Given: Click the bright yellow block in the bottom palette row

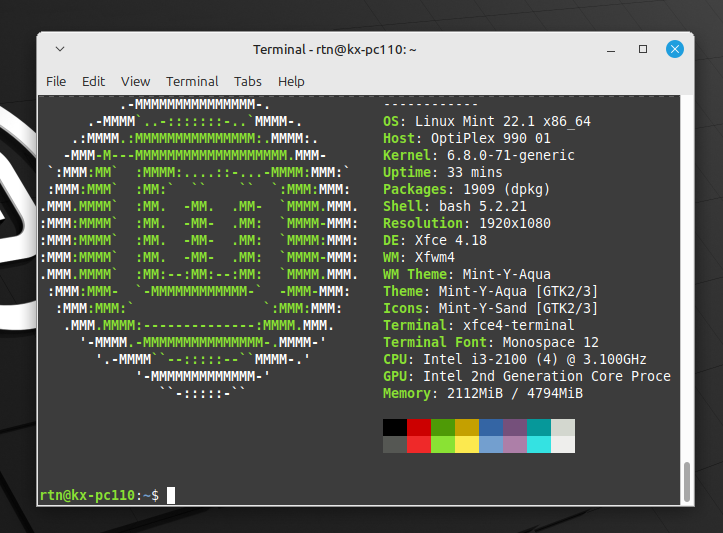Looking at the screenshot, I should click(467, 445).
